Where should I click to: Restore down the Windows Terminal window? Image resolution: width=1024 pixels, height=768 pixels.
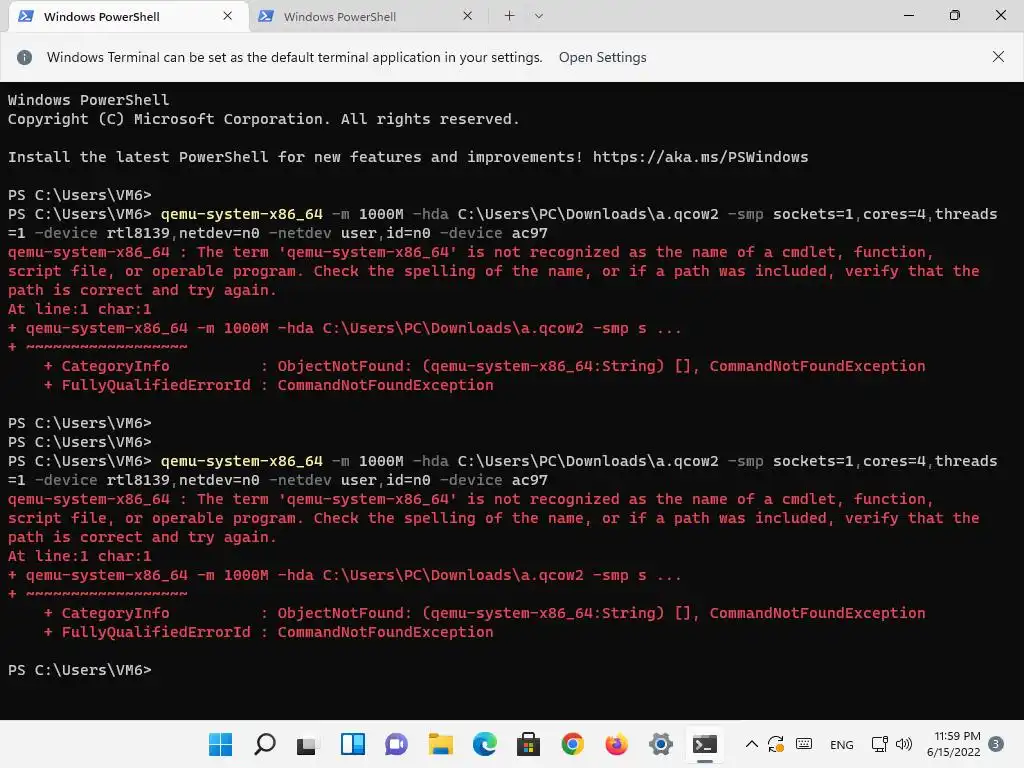(x=954, y=15)
